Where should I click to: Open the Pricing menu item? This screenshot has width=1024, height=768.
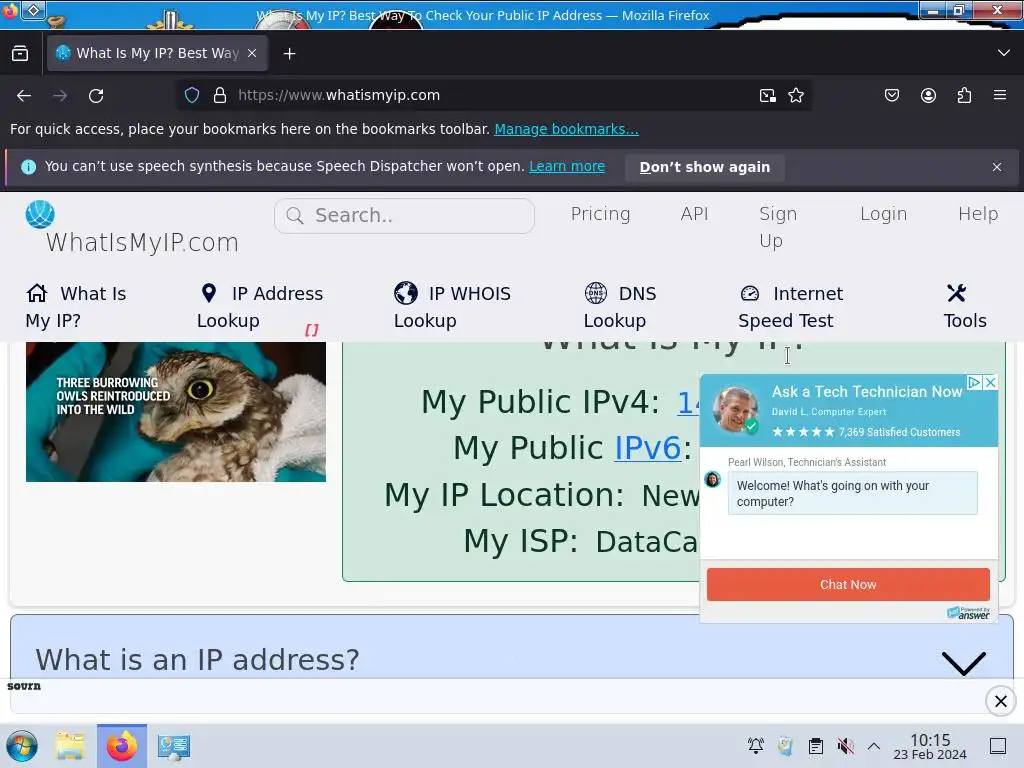pyautogui.click(x=600, y=214)
